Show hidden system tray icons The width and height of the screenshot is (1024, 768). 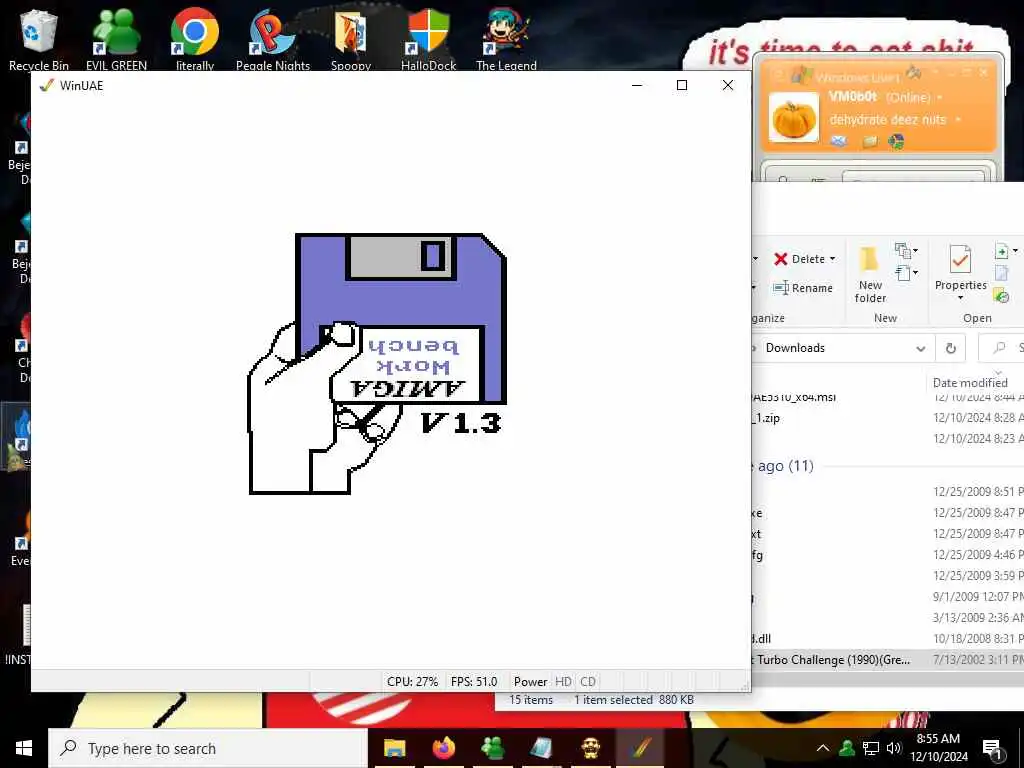[823, 748]
